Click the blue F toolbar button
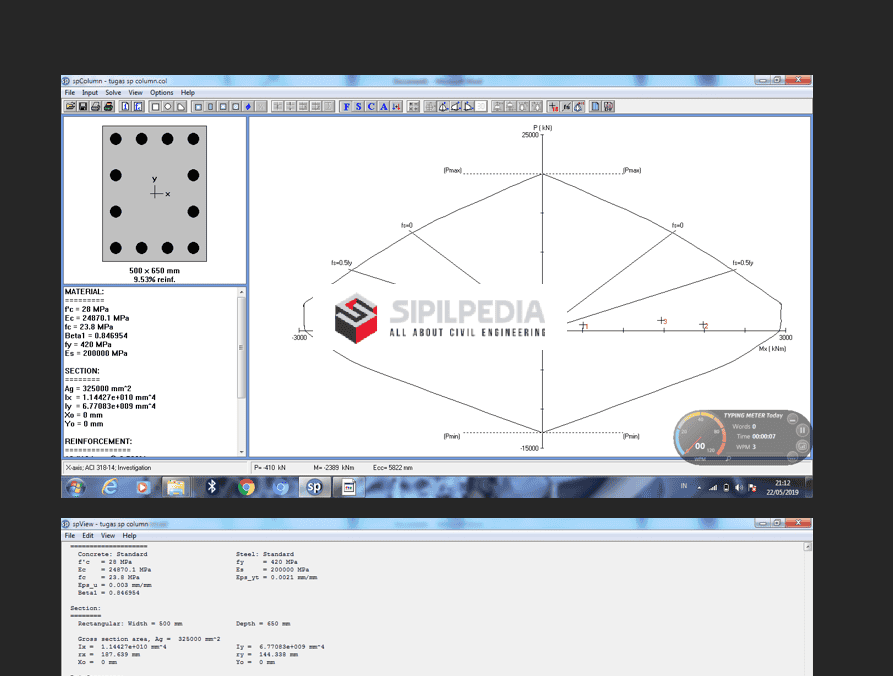 (347, 106)
